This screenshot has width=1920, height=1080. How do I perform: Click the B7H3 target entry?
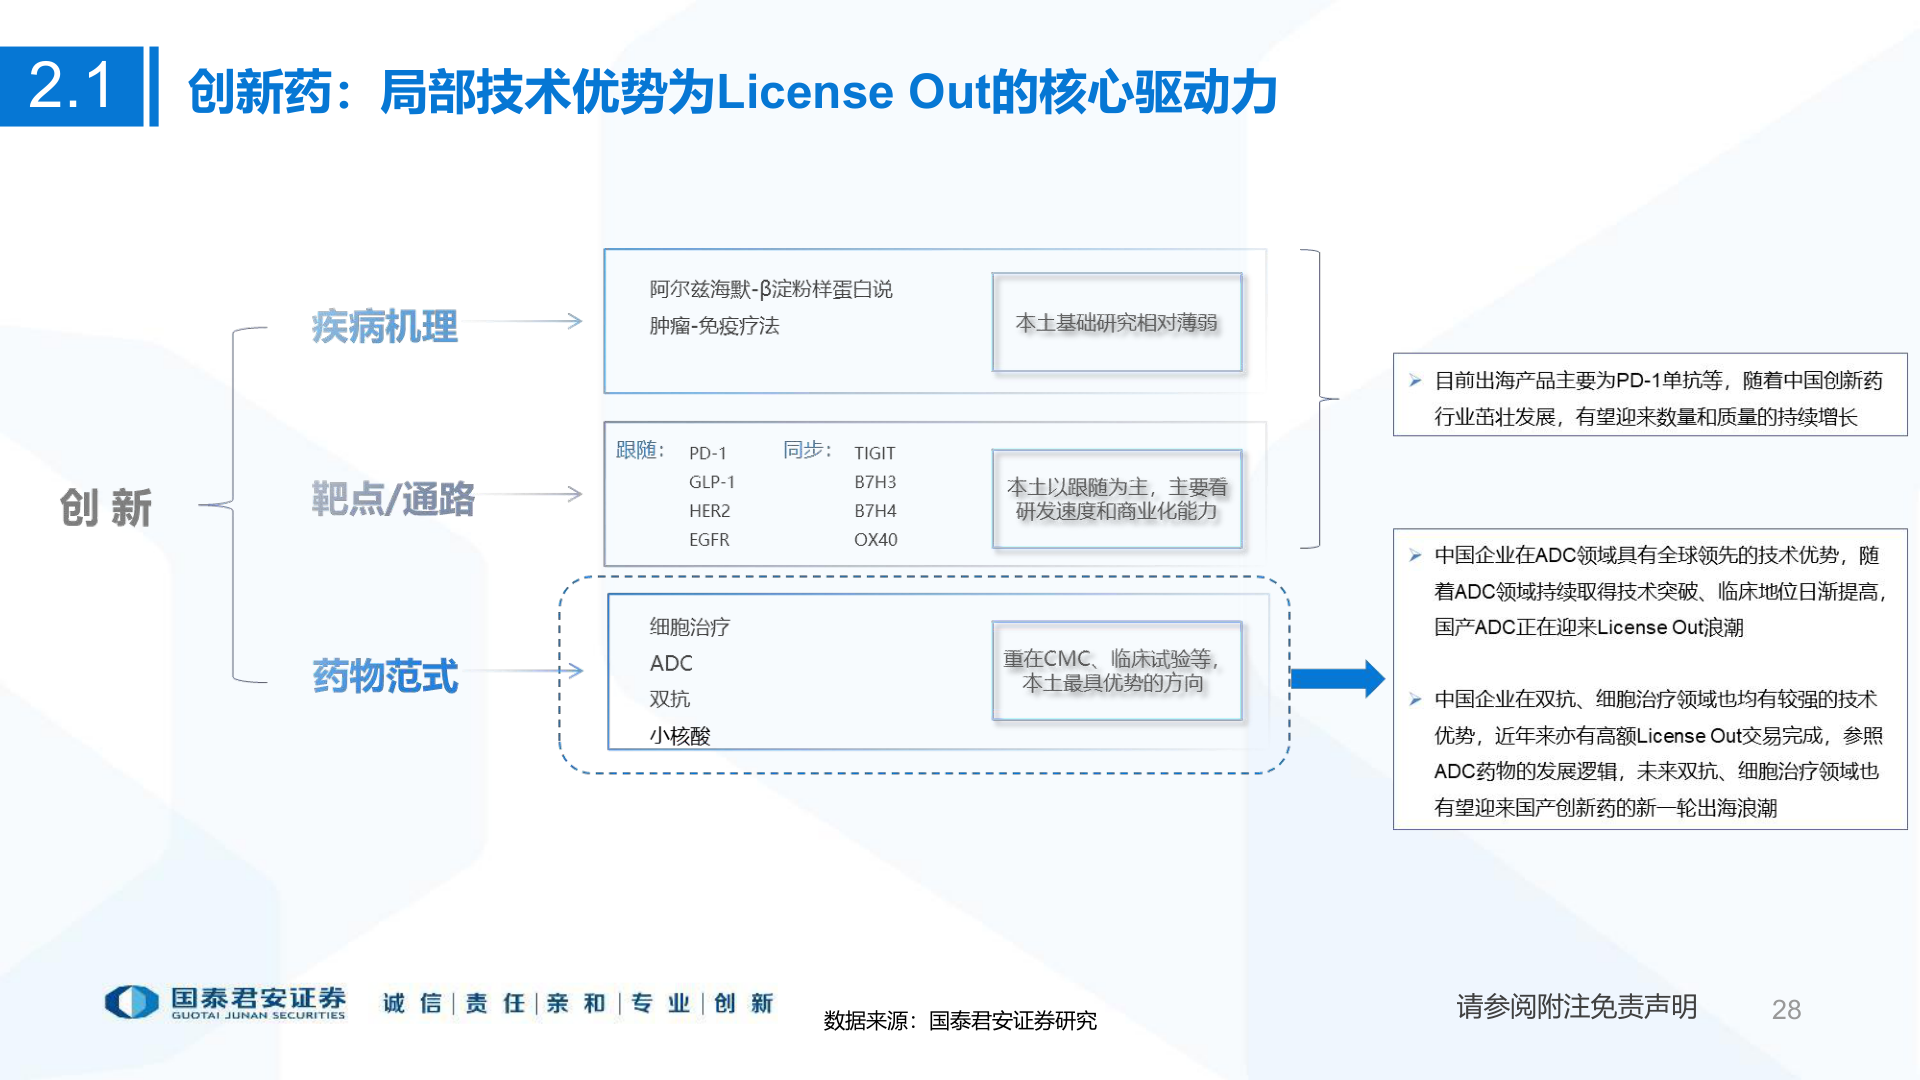pyautogui.click(x=875, y=482)
